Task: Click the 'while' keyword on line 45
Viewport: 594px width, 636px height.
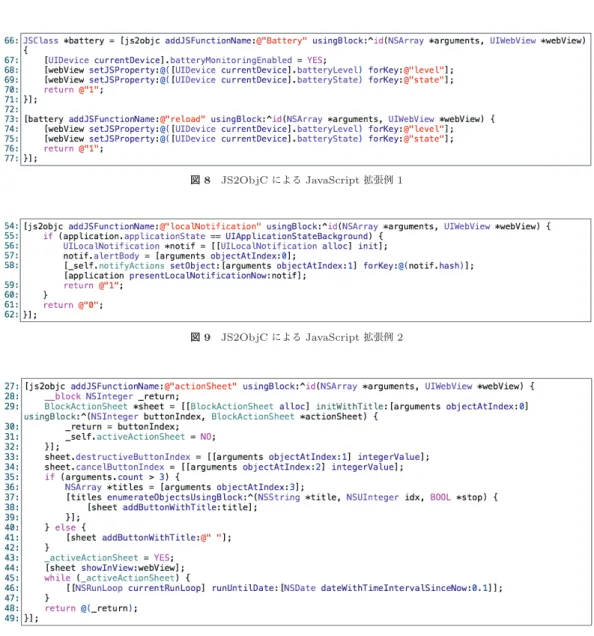Action: [x=57, y=578]
